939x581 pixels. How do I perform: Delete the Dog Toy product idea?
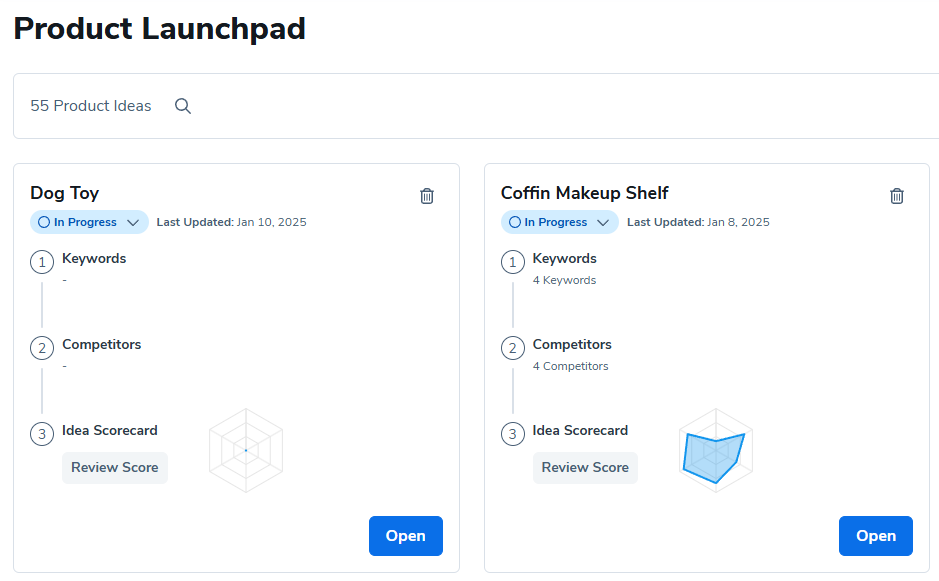point(427,196)
